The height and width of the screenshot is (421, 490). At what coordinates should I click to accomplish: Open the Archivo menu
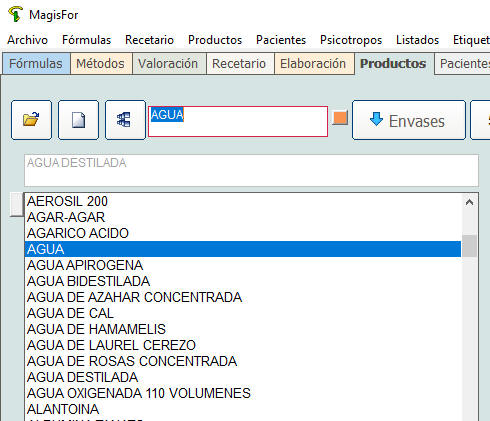tap(28, 40)
